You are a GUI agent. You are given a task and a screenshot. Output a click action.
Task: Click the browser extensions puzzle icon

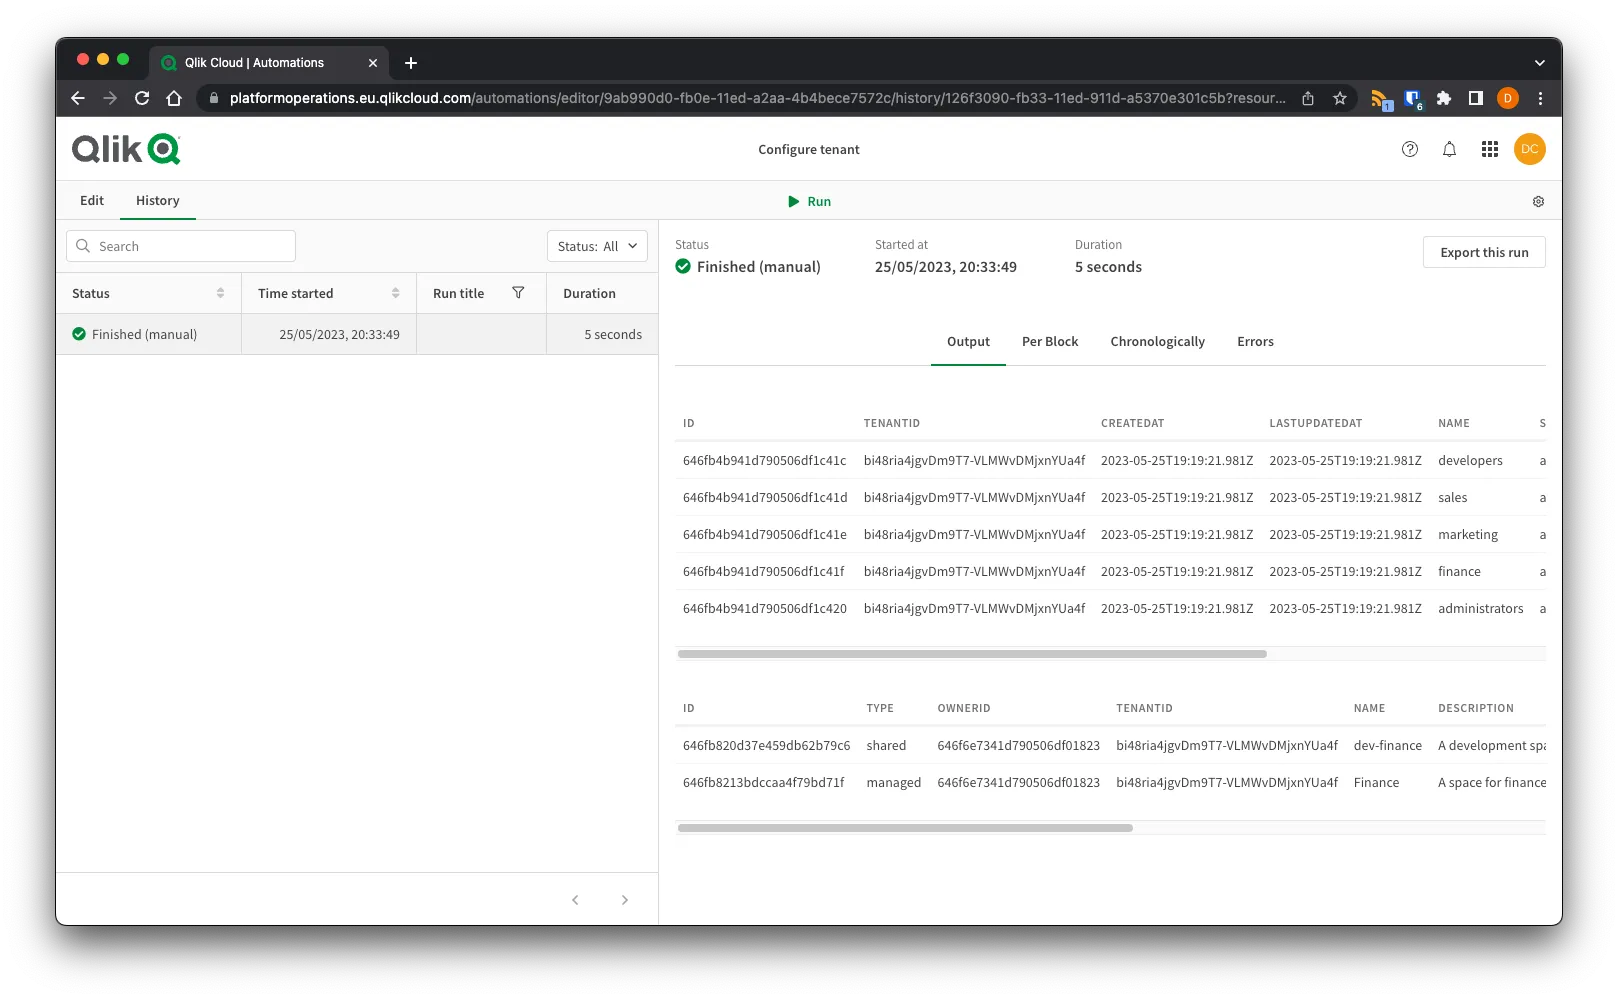[x=1443, y=98]
